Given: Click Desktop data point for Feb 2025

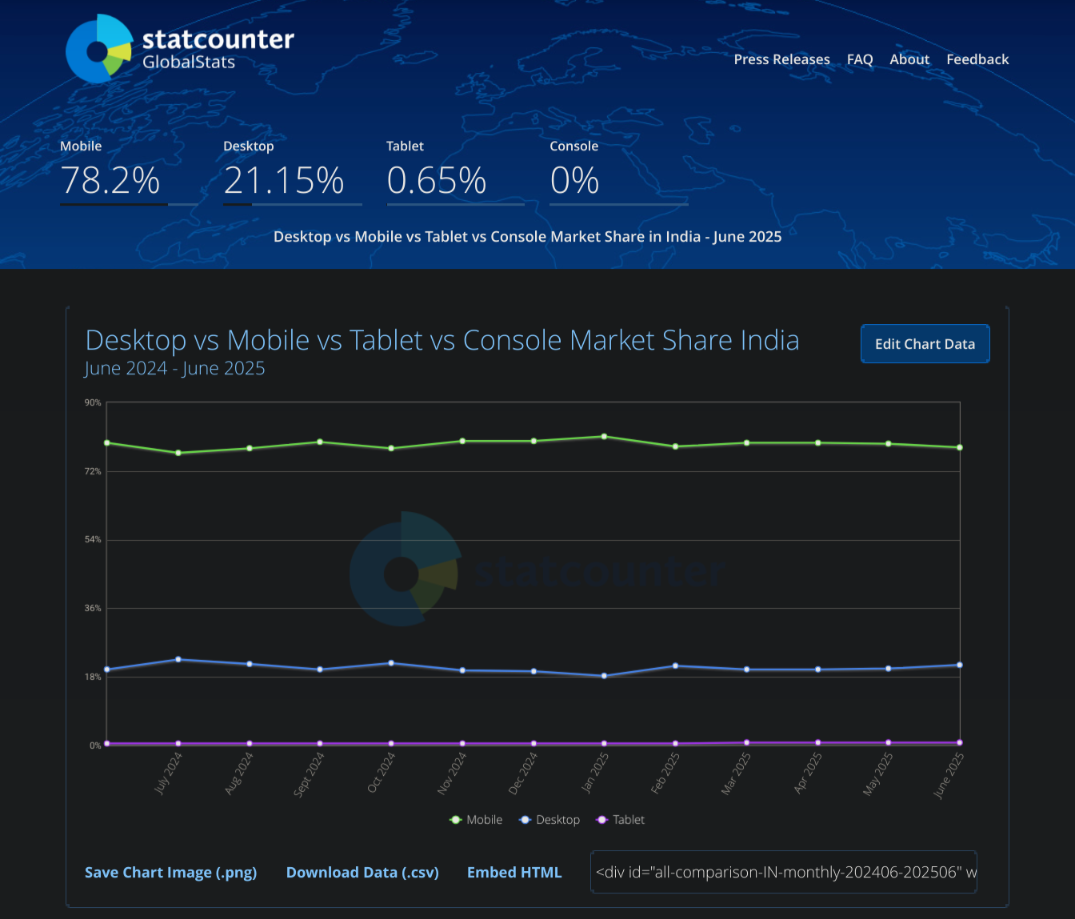Looking at the screenshot, I should tap(675, 665).
